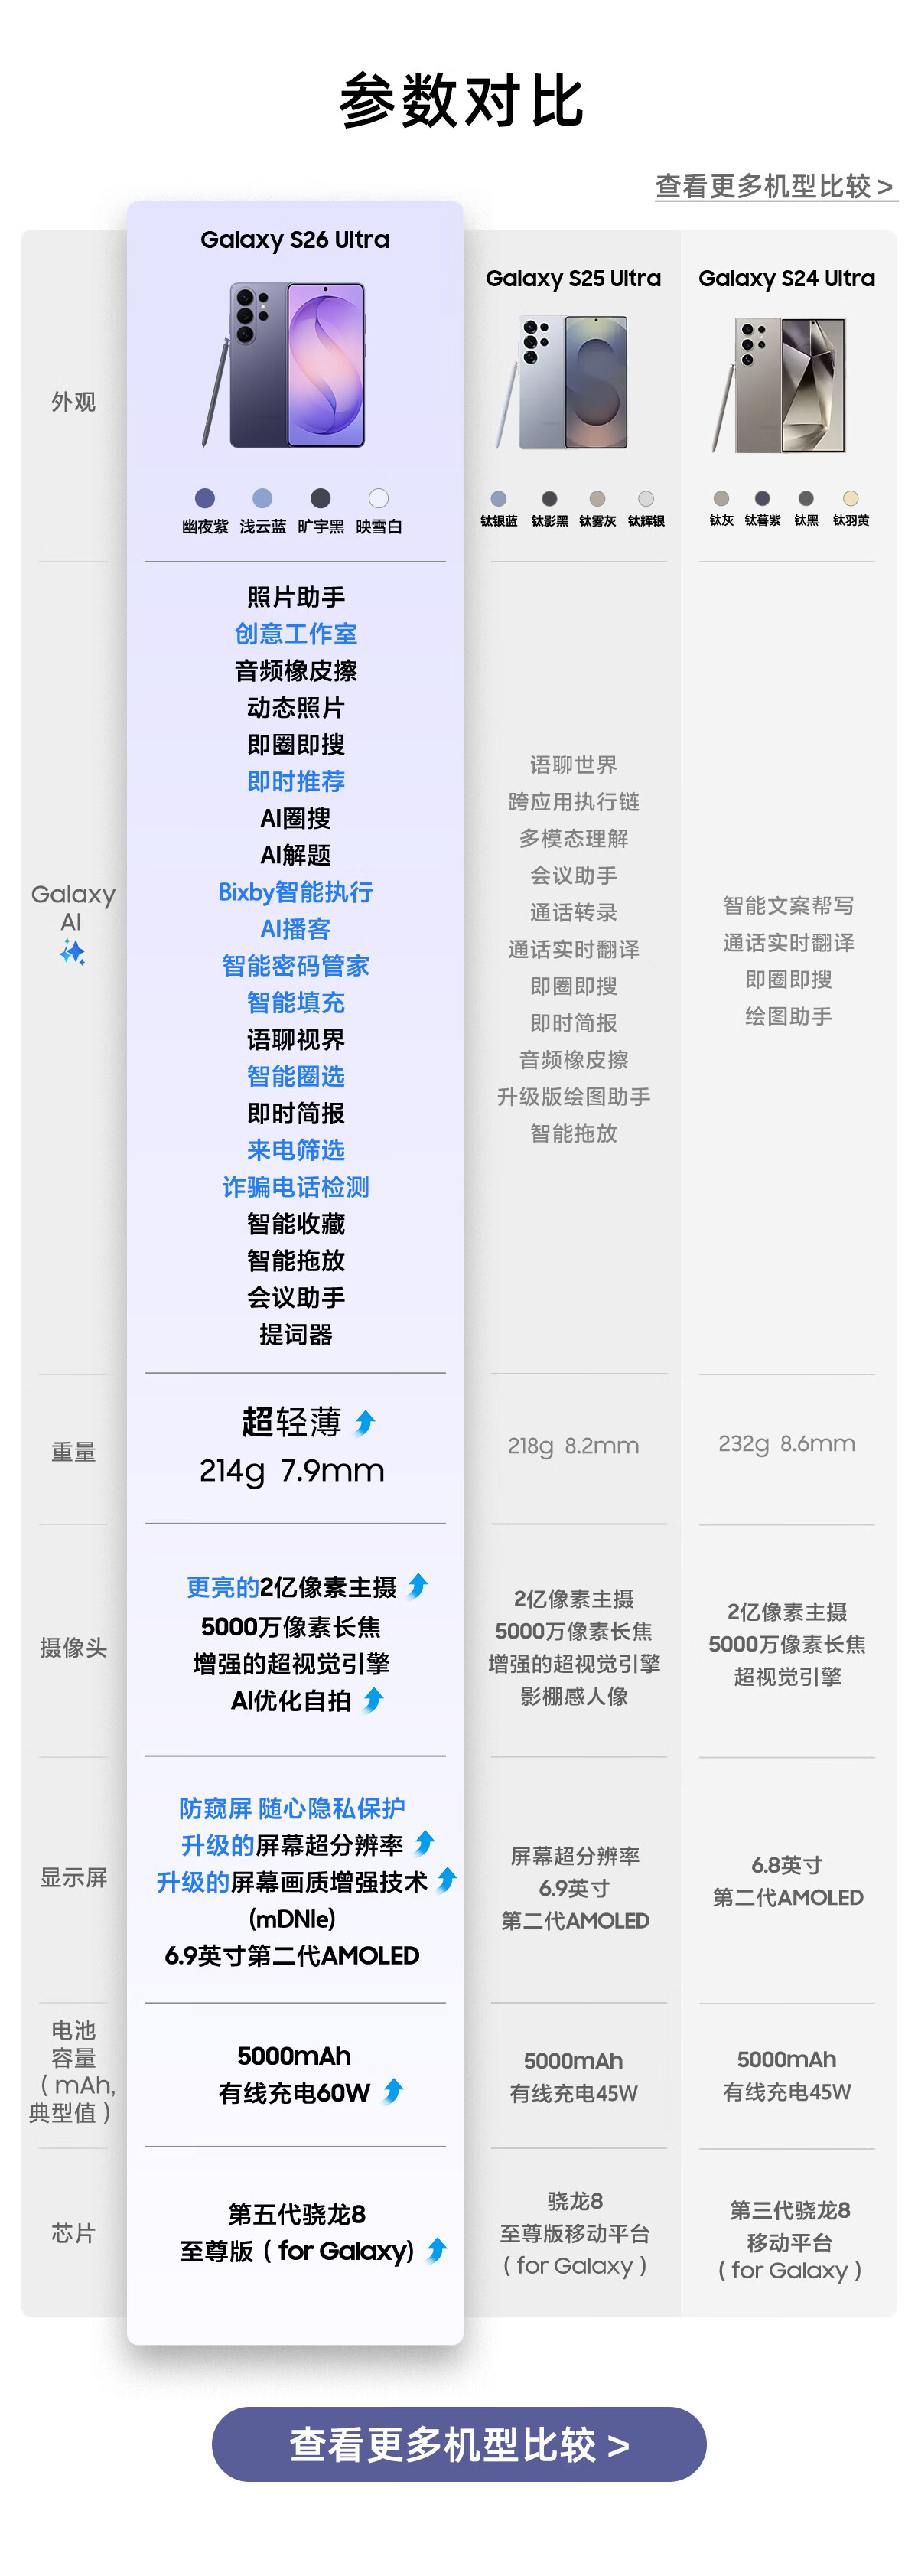Click the '摄像头' row label

tap(74, 1648)
